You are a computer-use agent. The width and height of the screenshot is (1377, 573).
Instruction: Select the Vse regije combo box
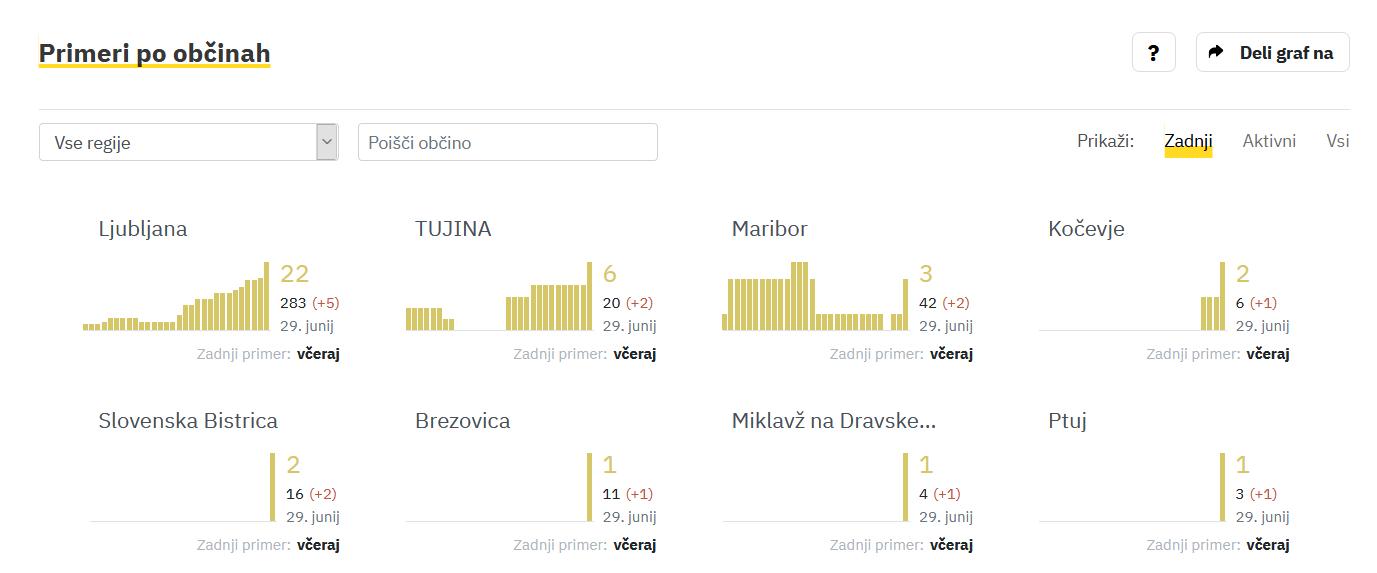pyautogui.click(x=178, y=142)
